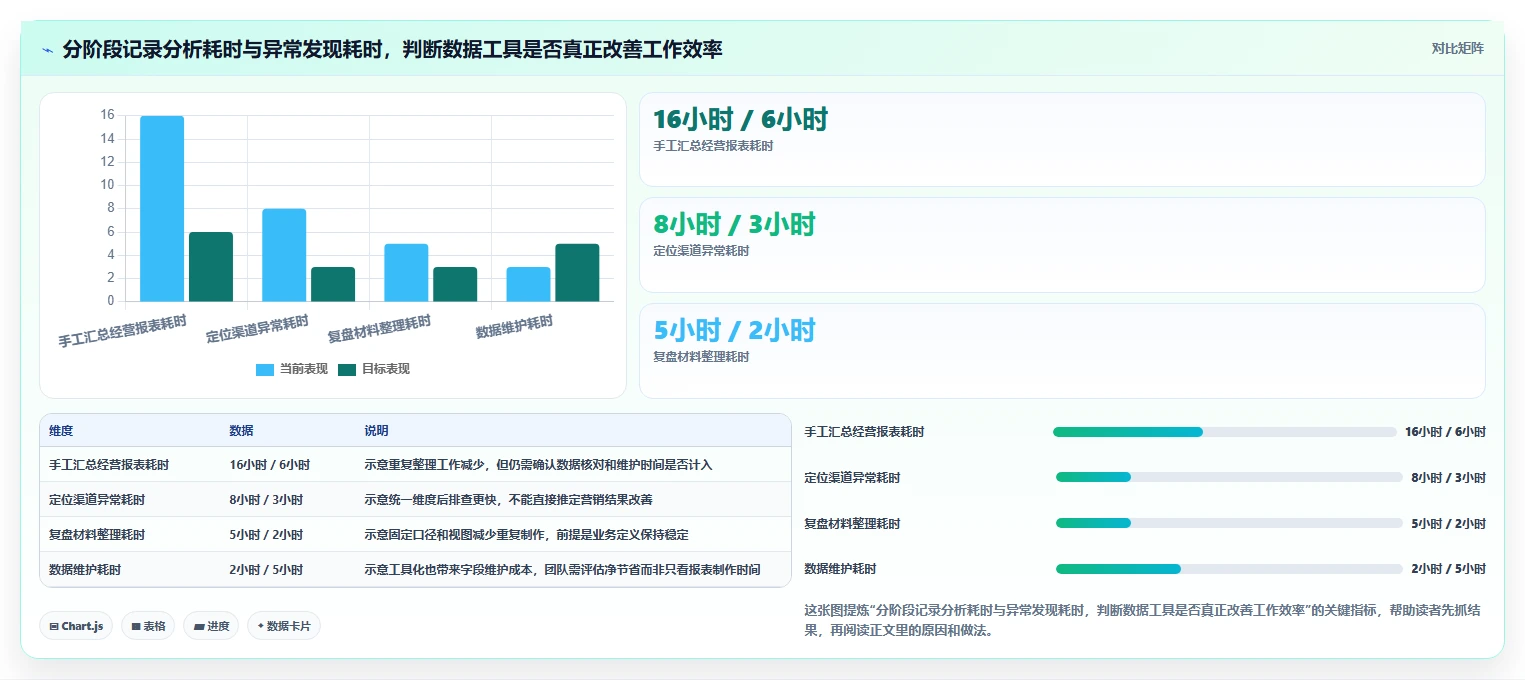
Task: Click progress value label 2小时 / 5小时
Action: 1448,569
